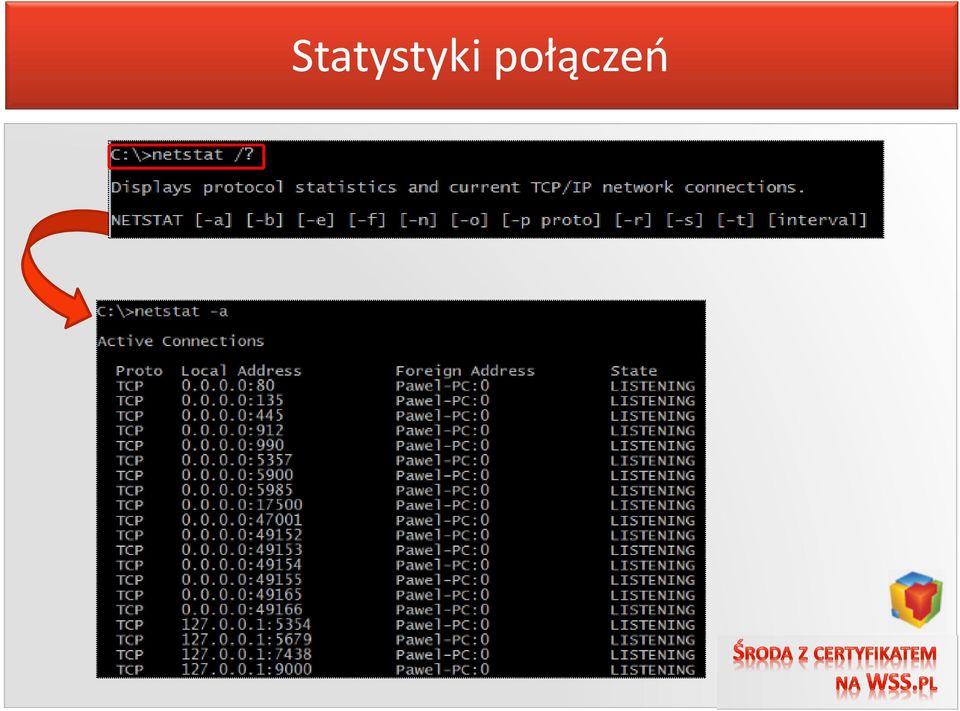Click the [-e] option in usage line

316,220
